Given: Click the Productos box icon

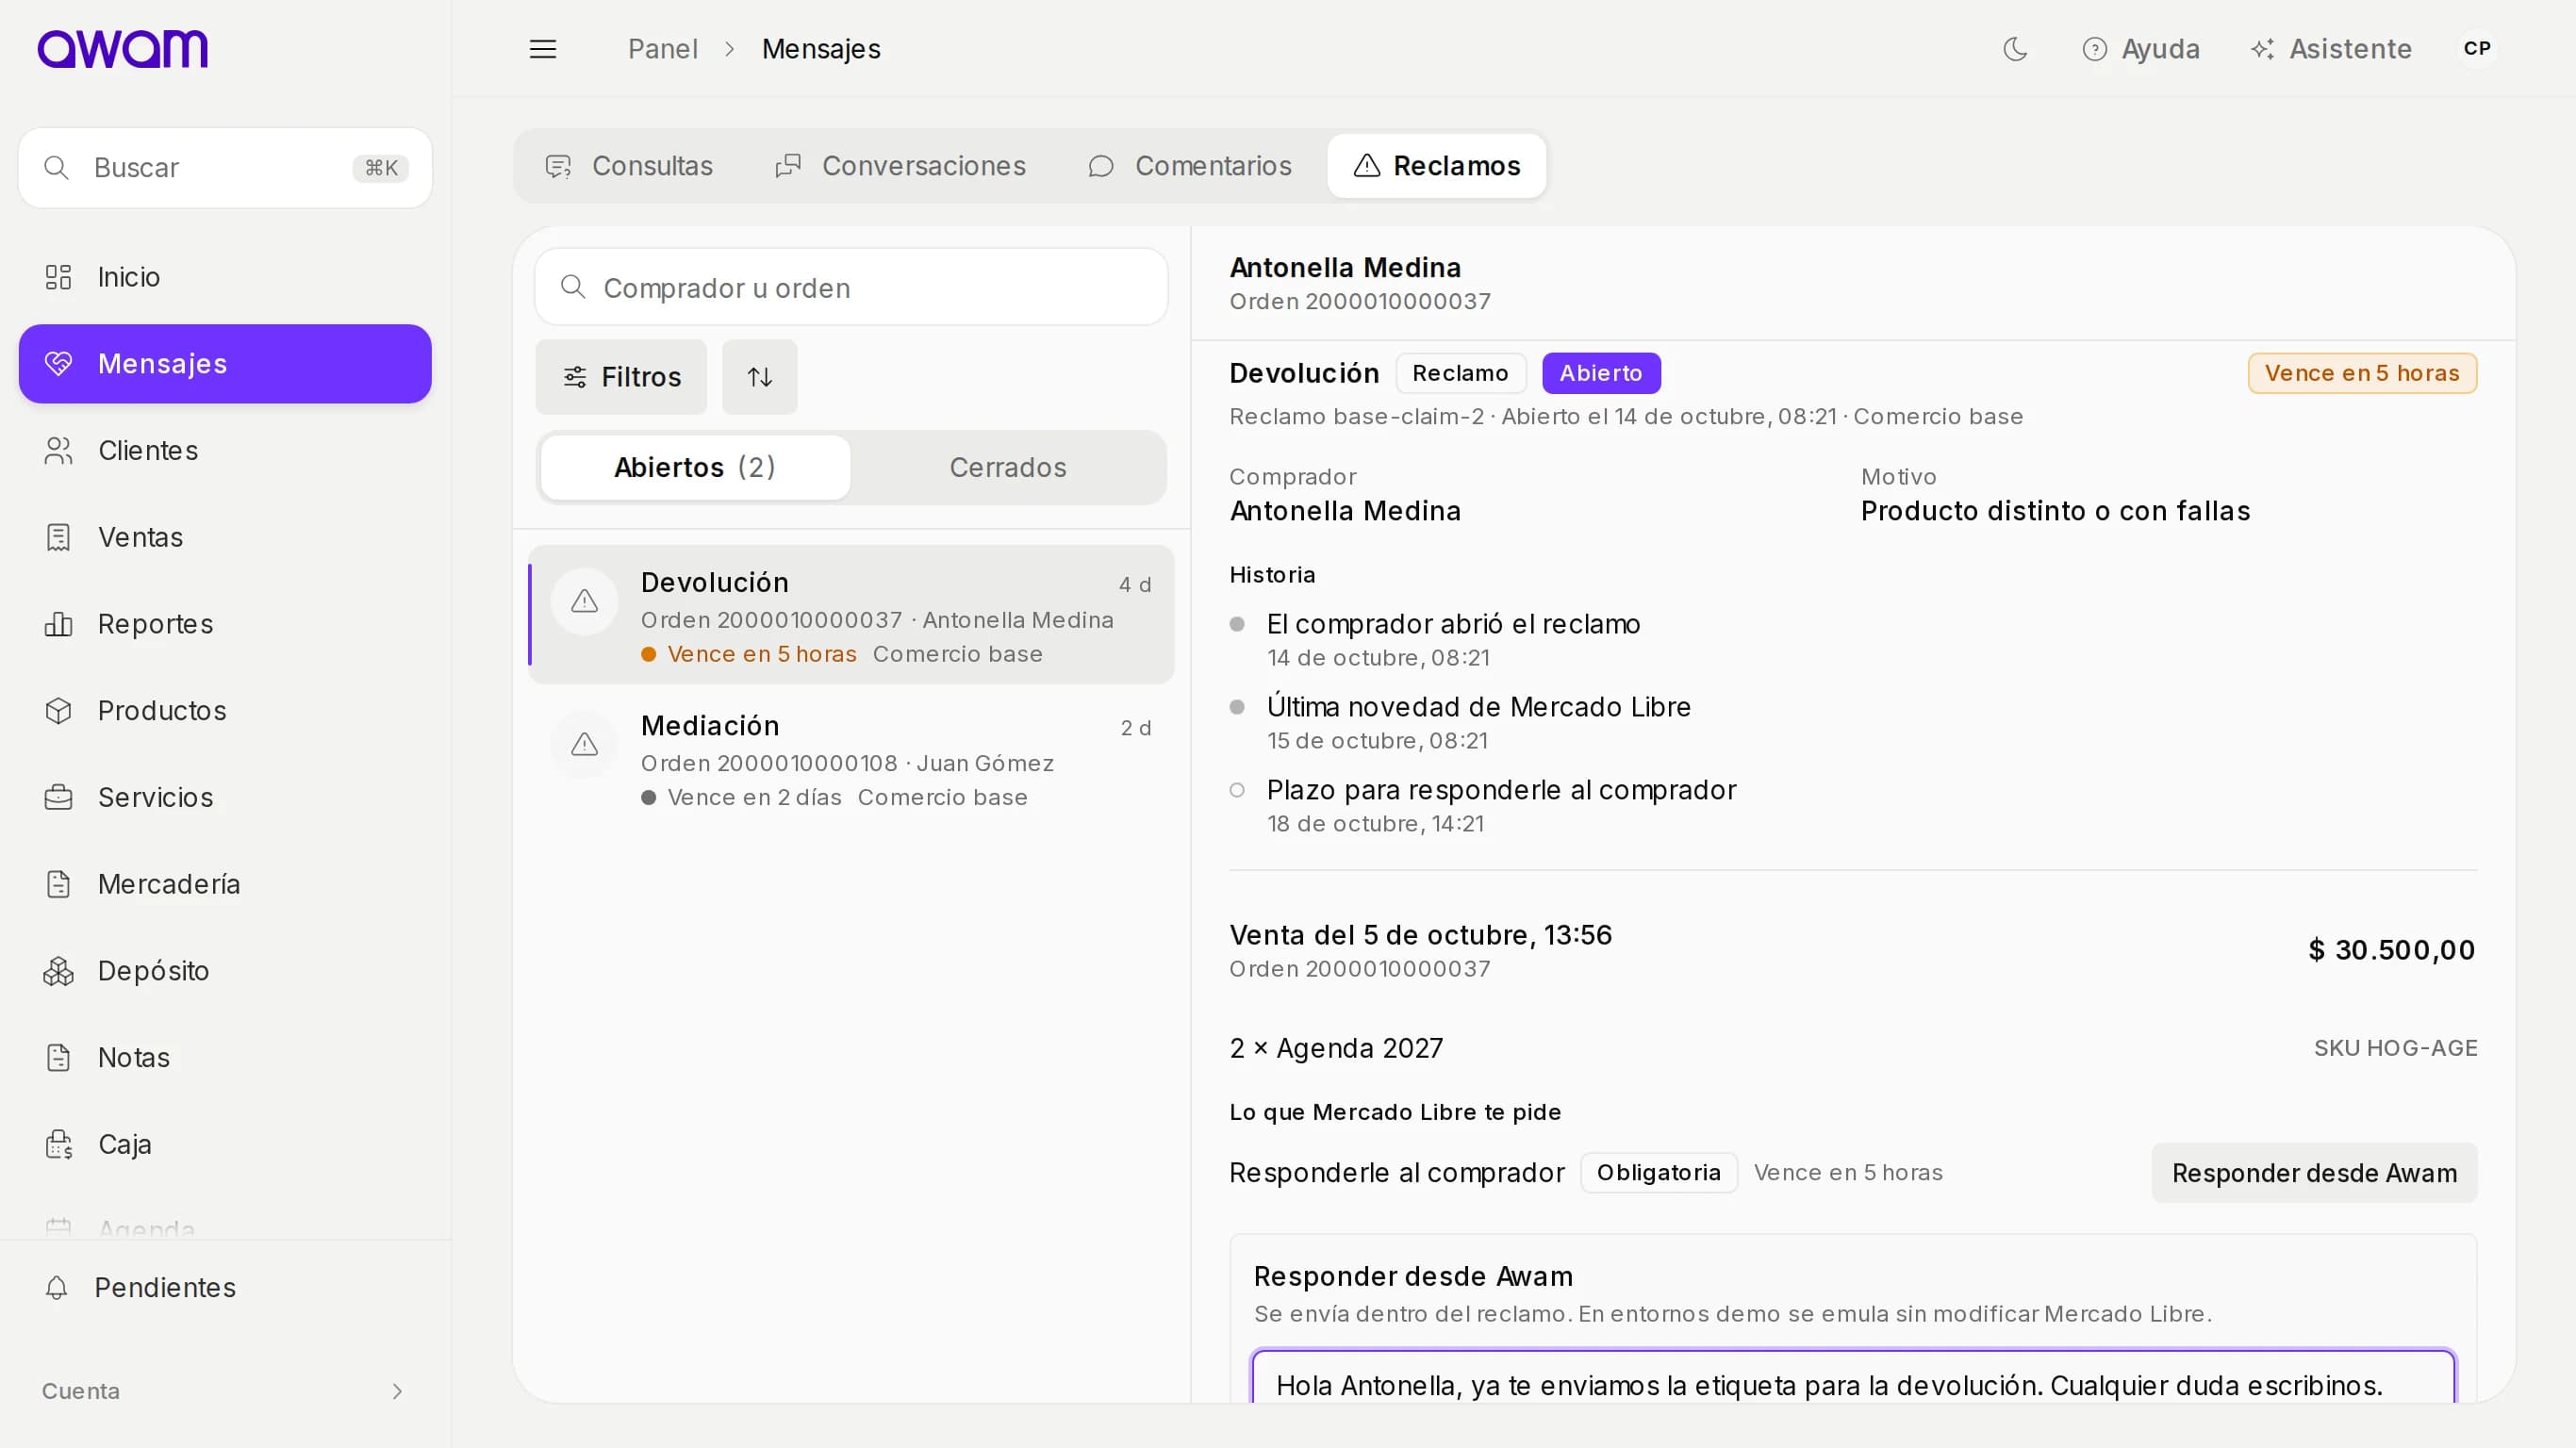Looking at the screenshot, I should 58,710.
